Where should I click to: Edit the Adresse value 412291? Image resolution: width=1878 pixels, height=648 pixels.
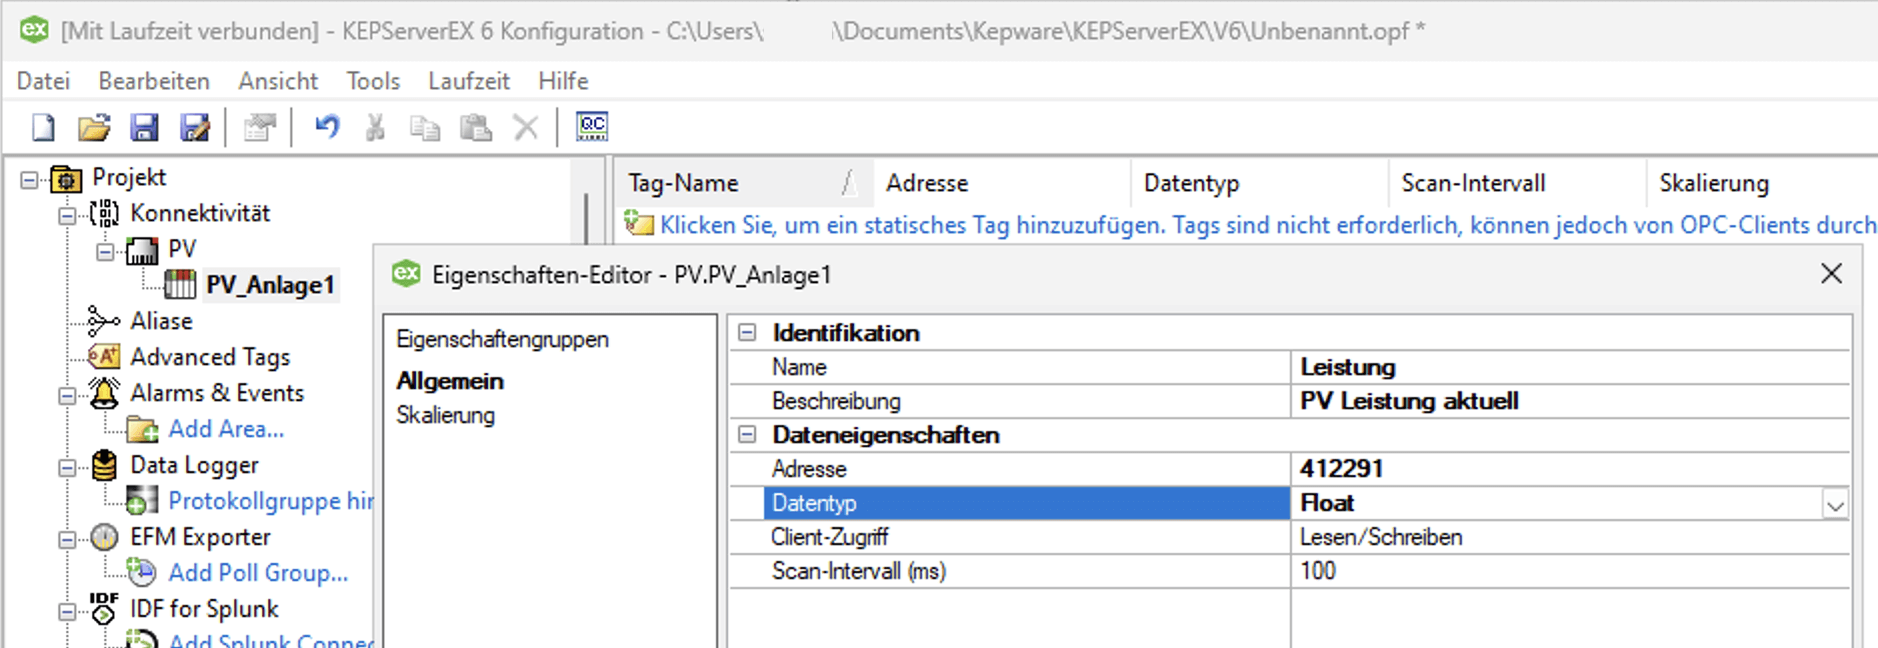click(x=1570, y=469)
